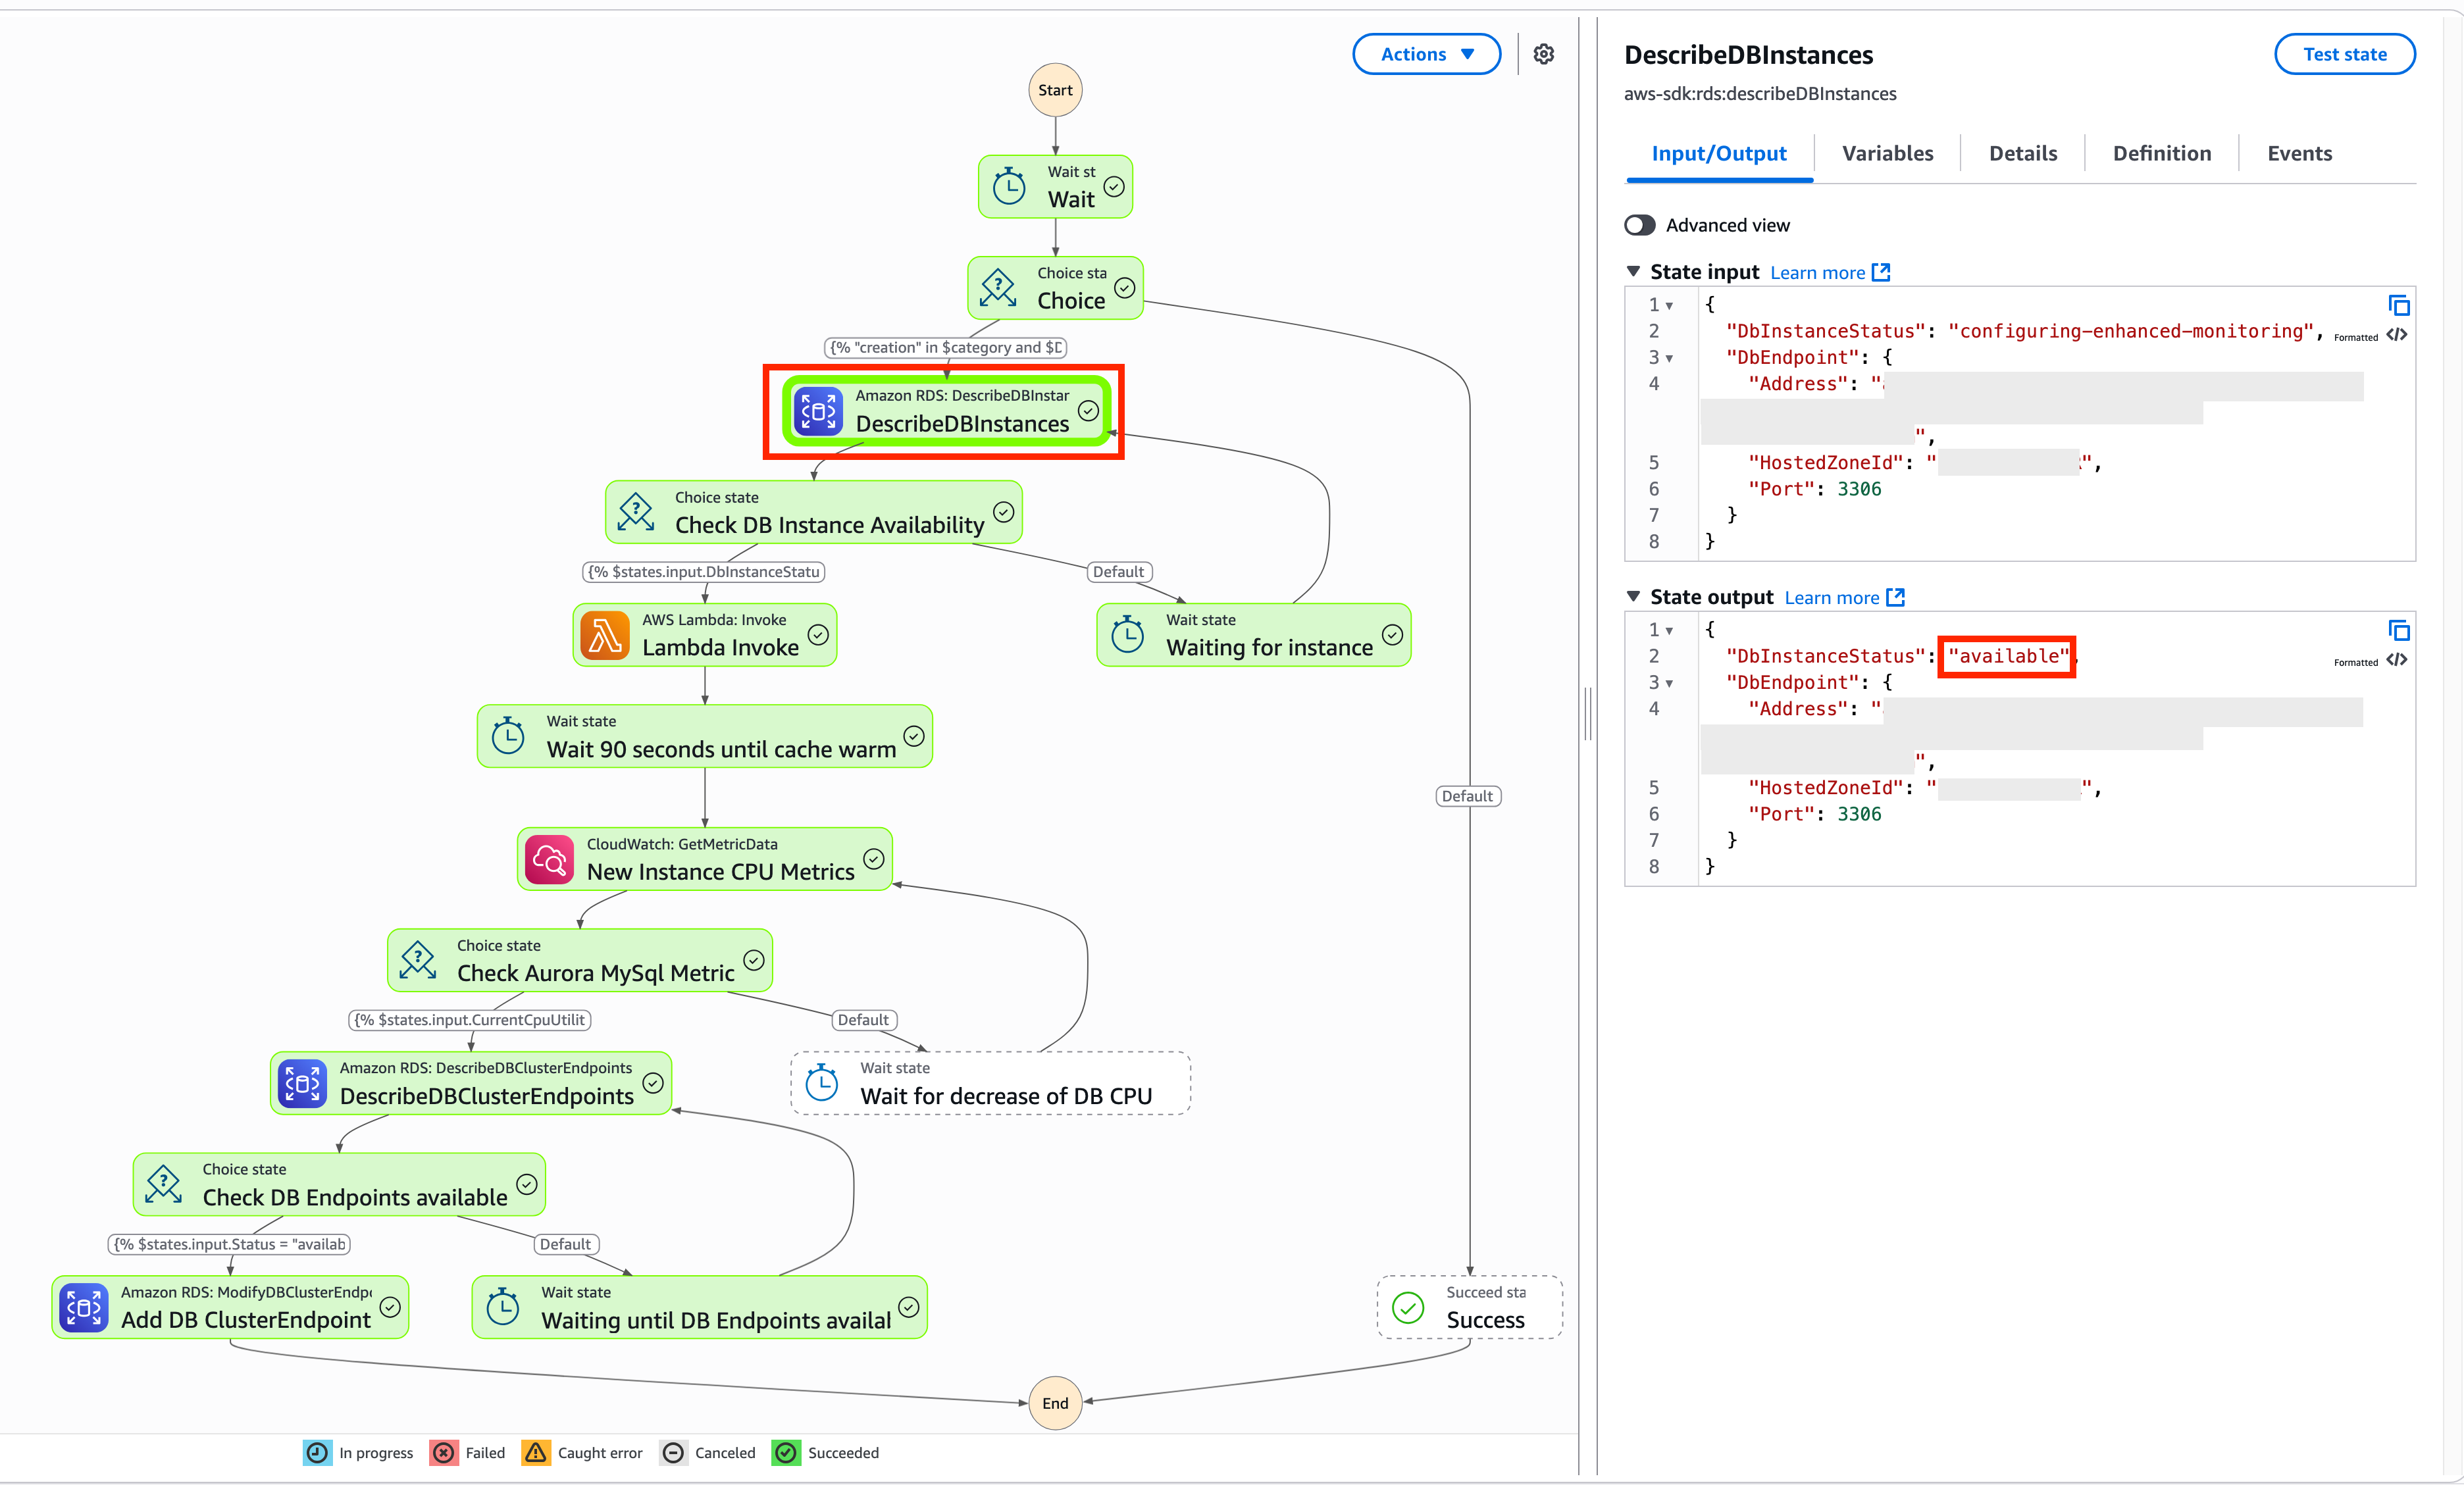Viewport: 2464px width, 1491px height.
Task: Fold DbEndpoint object in State output
Action: 1669,683
